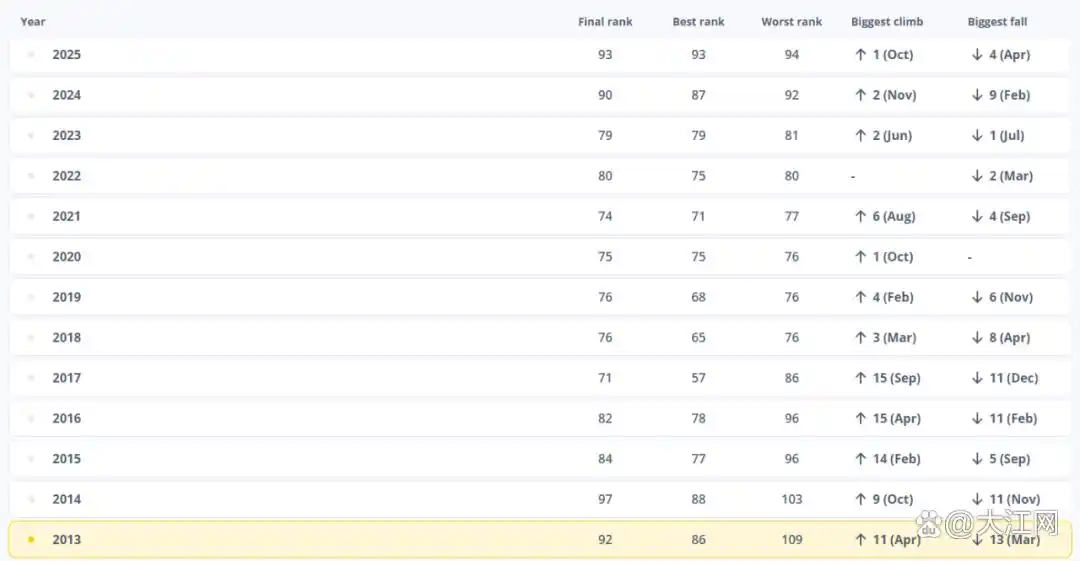Click the down arrow beside 11 (Feb) in 2016 row
The height and width of the screenshot is (561, 1080).
click(977, 418)
